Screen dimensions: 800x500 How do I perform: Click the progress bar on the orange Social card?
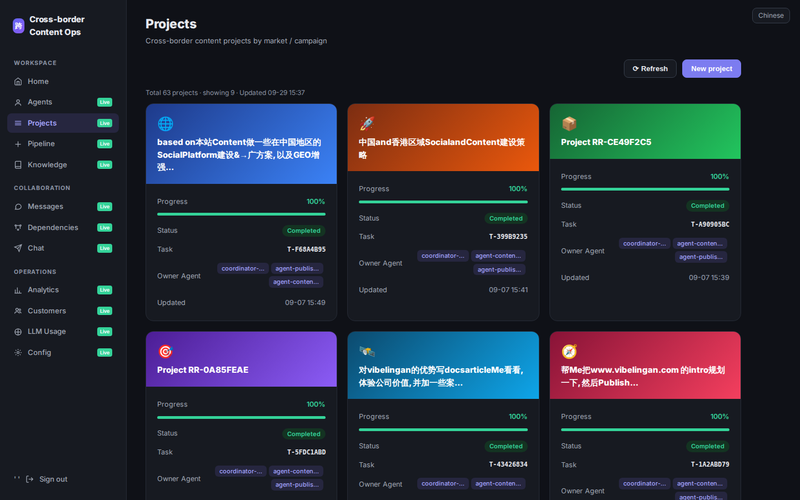[443, 202]
